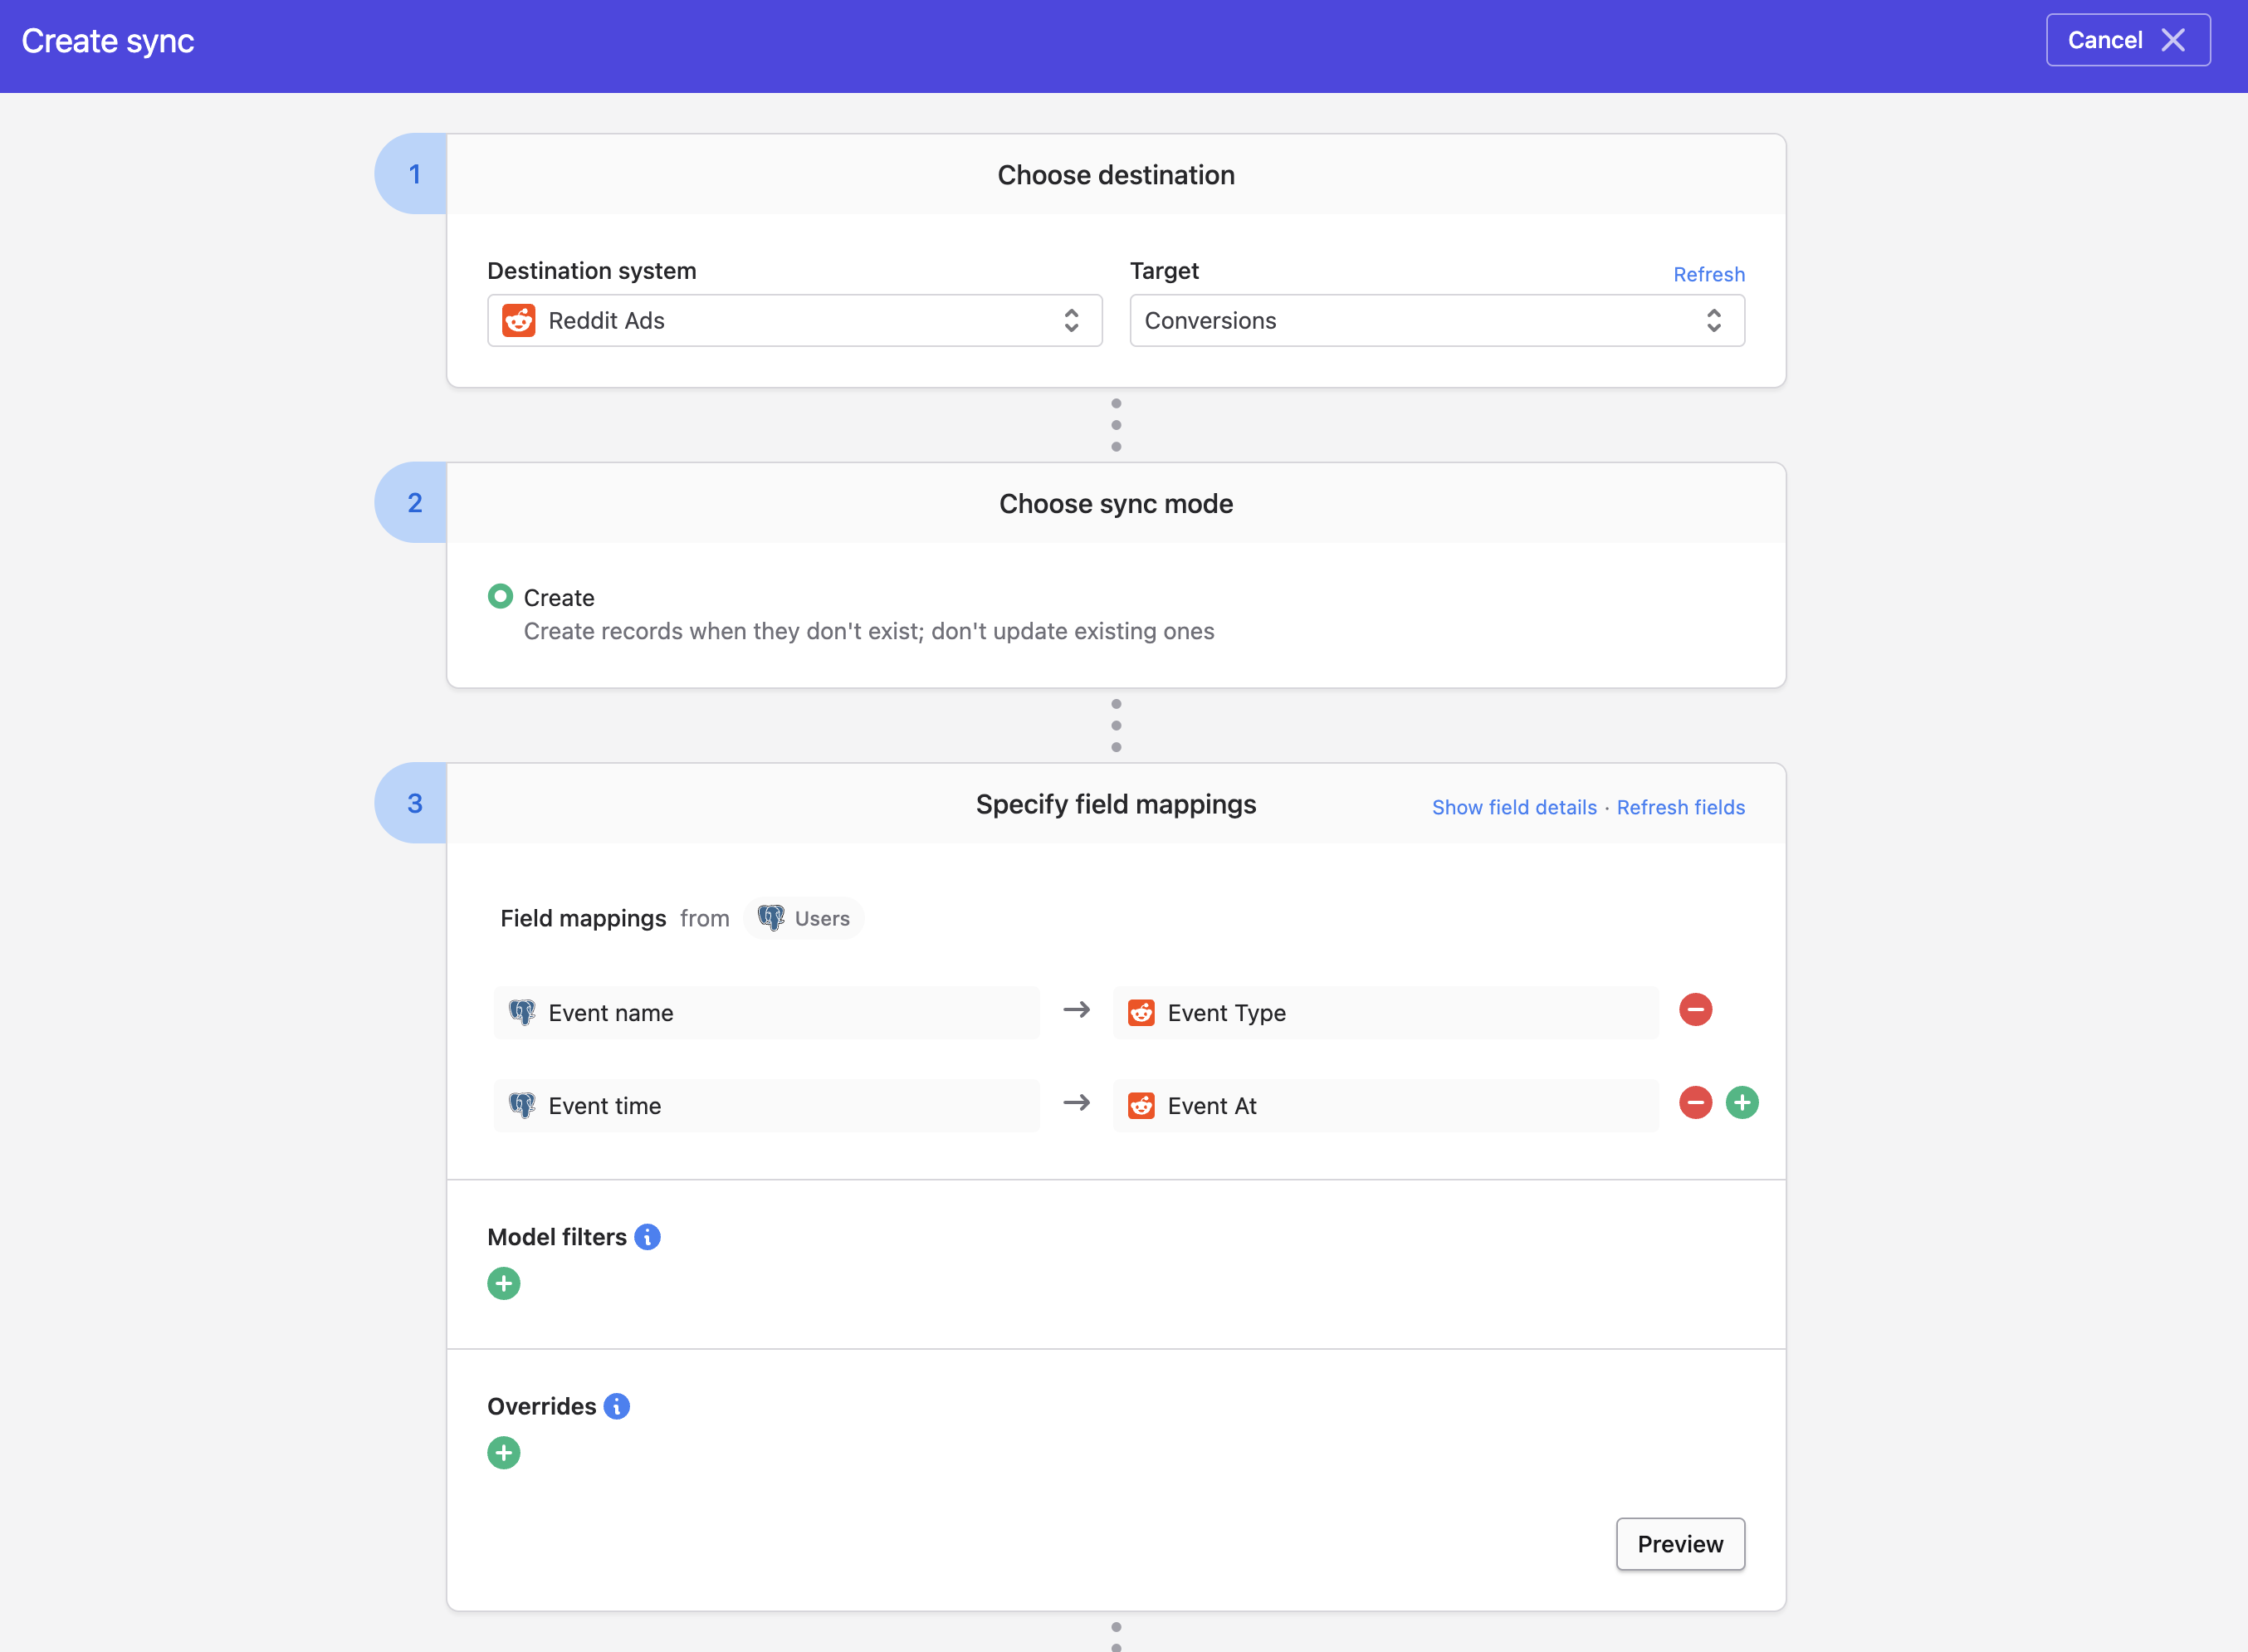Click the Postgres Users model chip

tap(804, 918)
